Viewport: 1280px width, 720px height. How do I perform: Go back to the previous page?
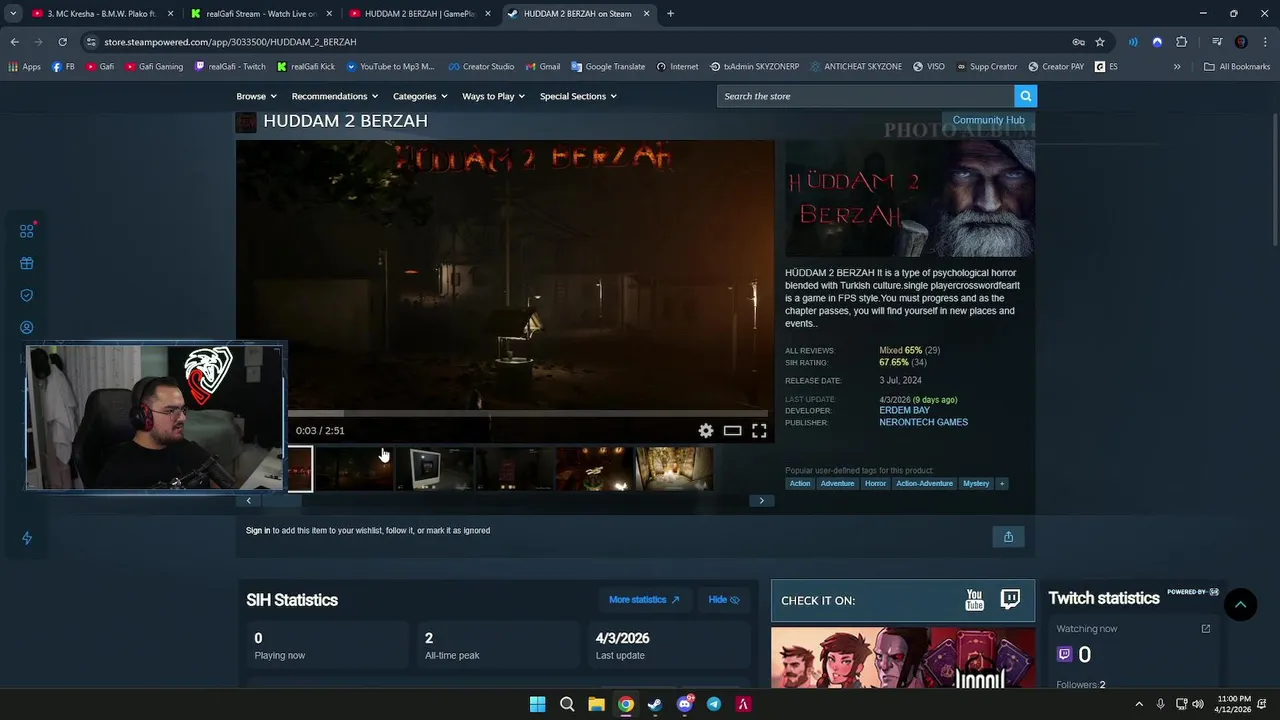point(15,42)
